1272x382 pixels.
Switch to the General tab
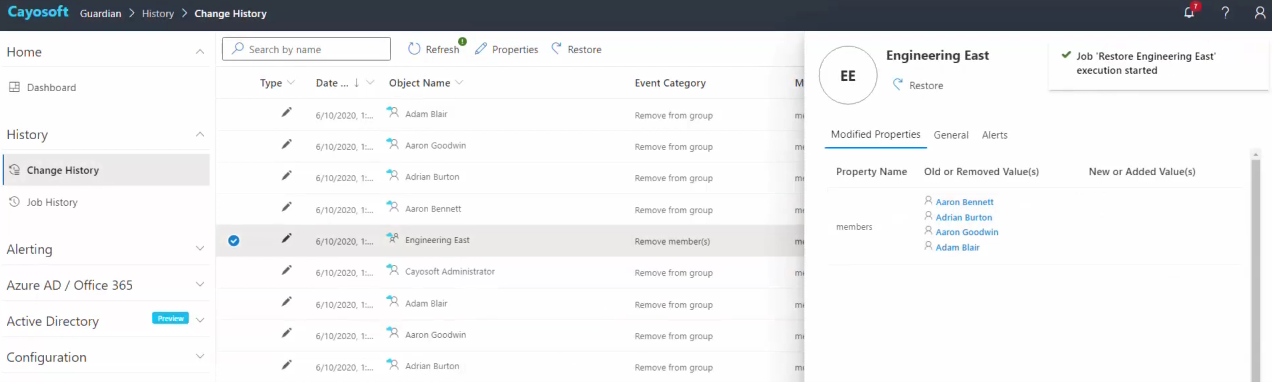point(951,135)
